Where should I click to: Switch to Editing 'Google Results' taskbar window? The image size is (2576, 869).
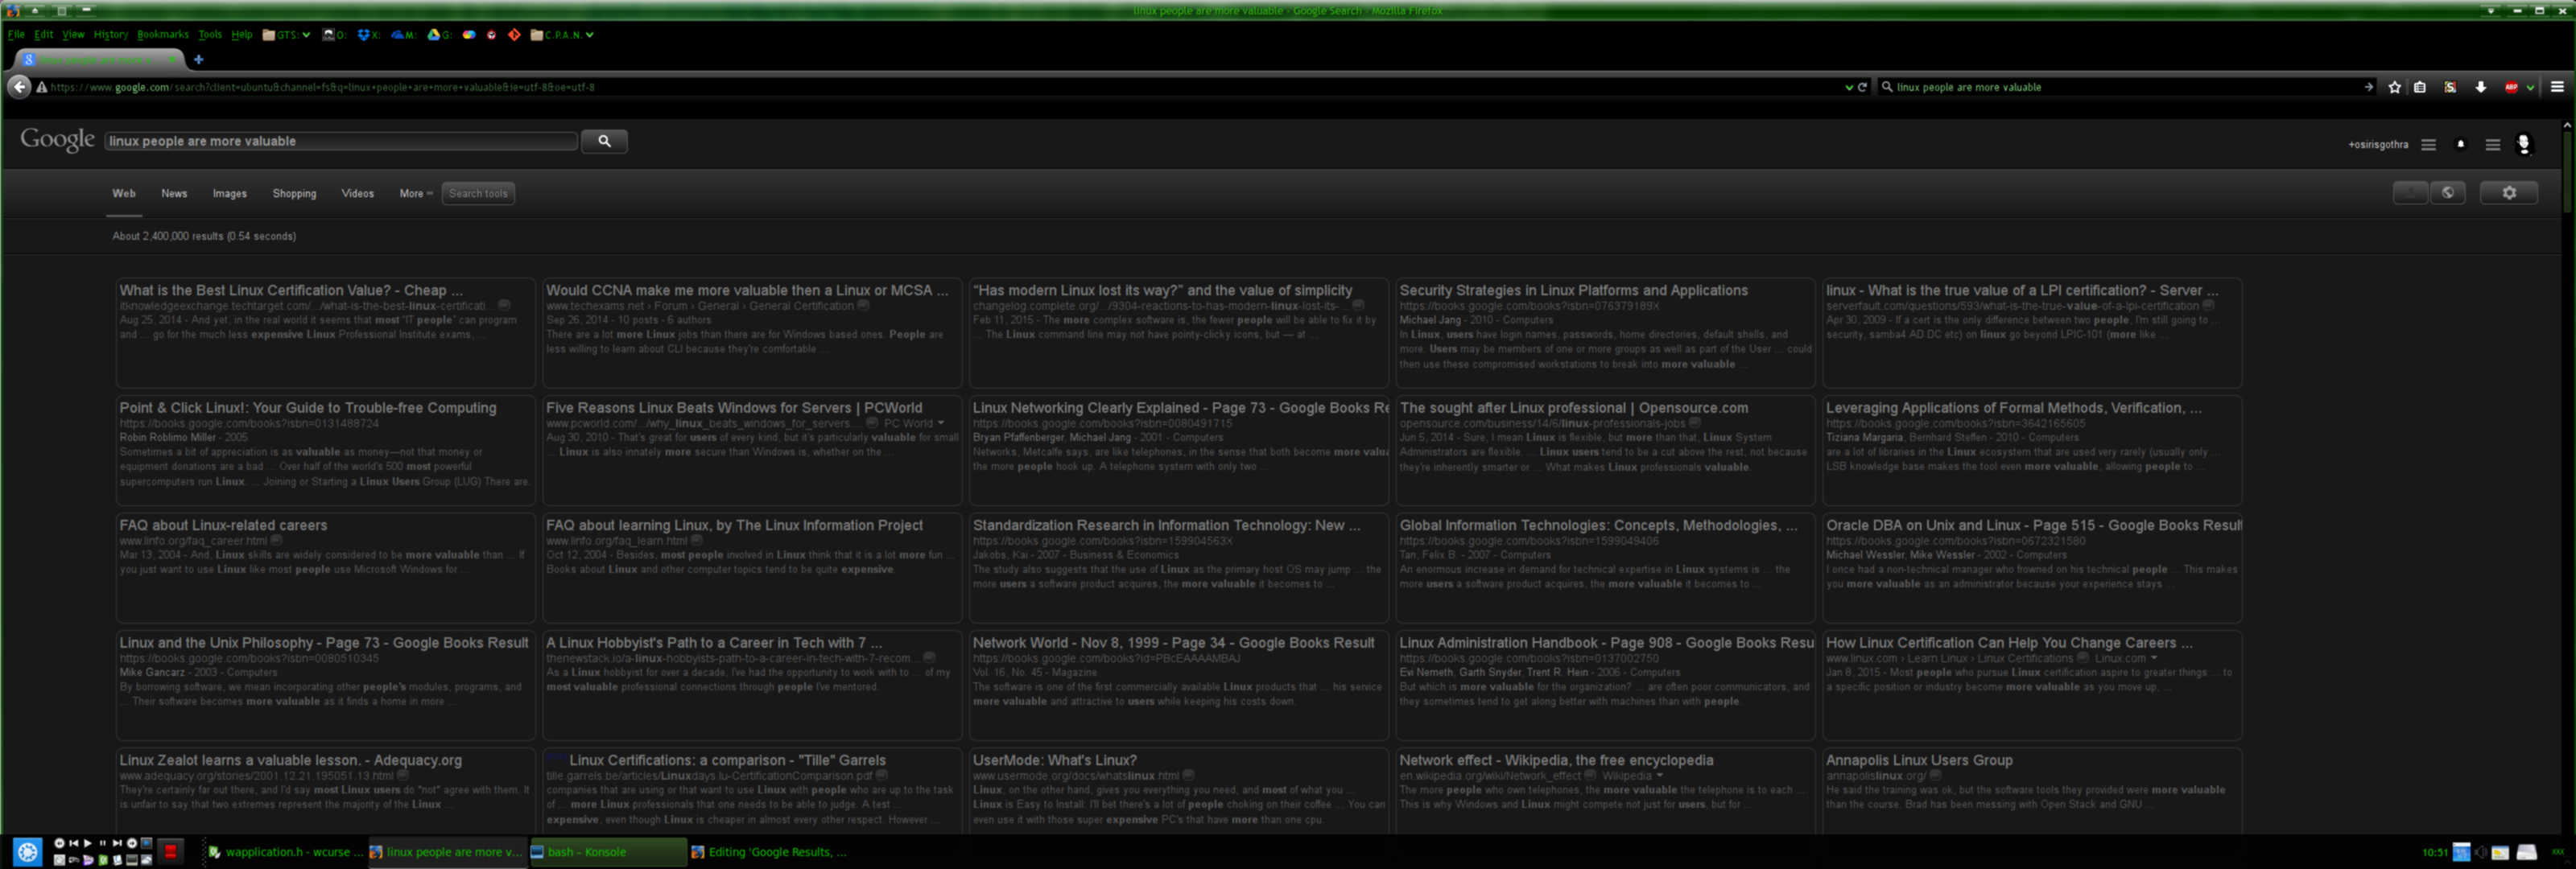pyautogui.click(x=768, y=852)
